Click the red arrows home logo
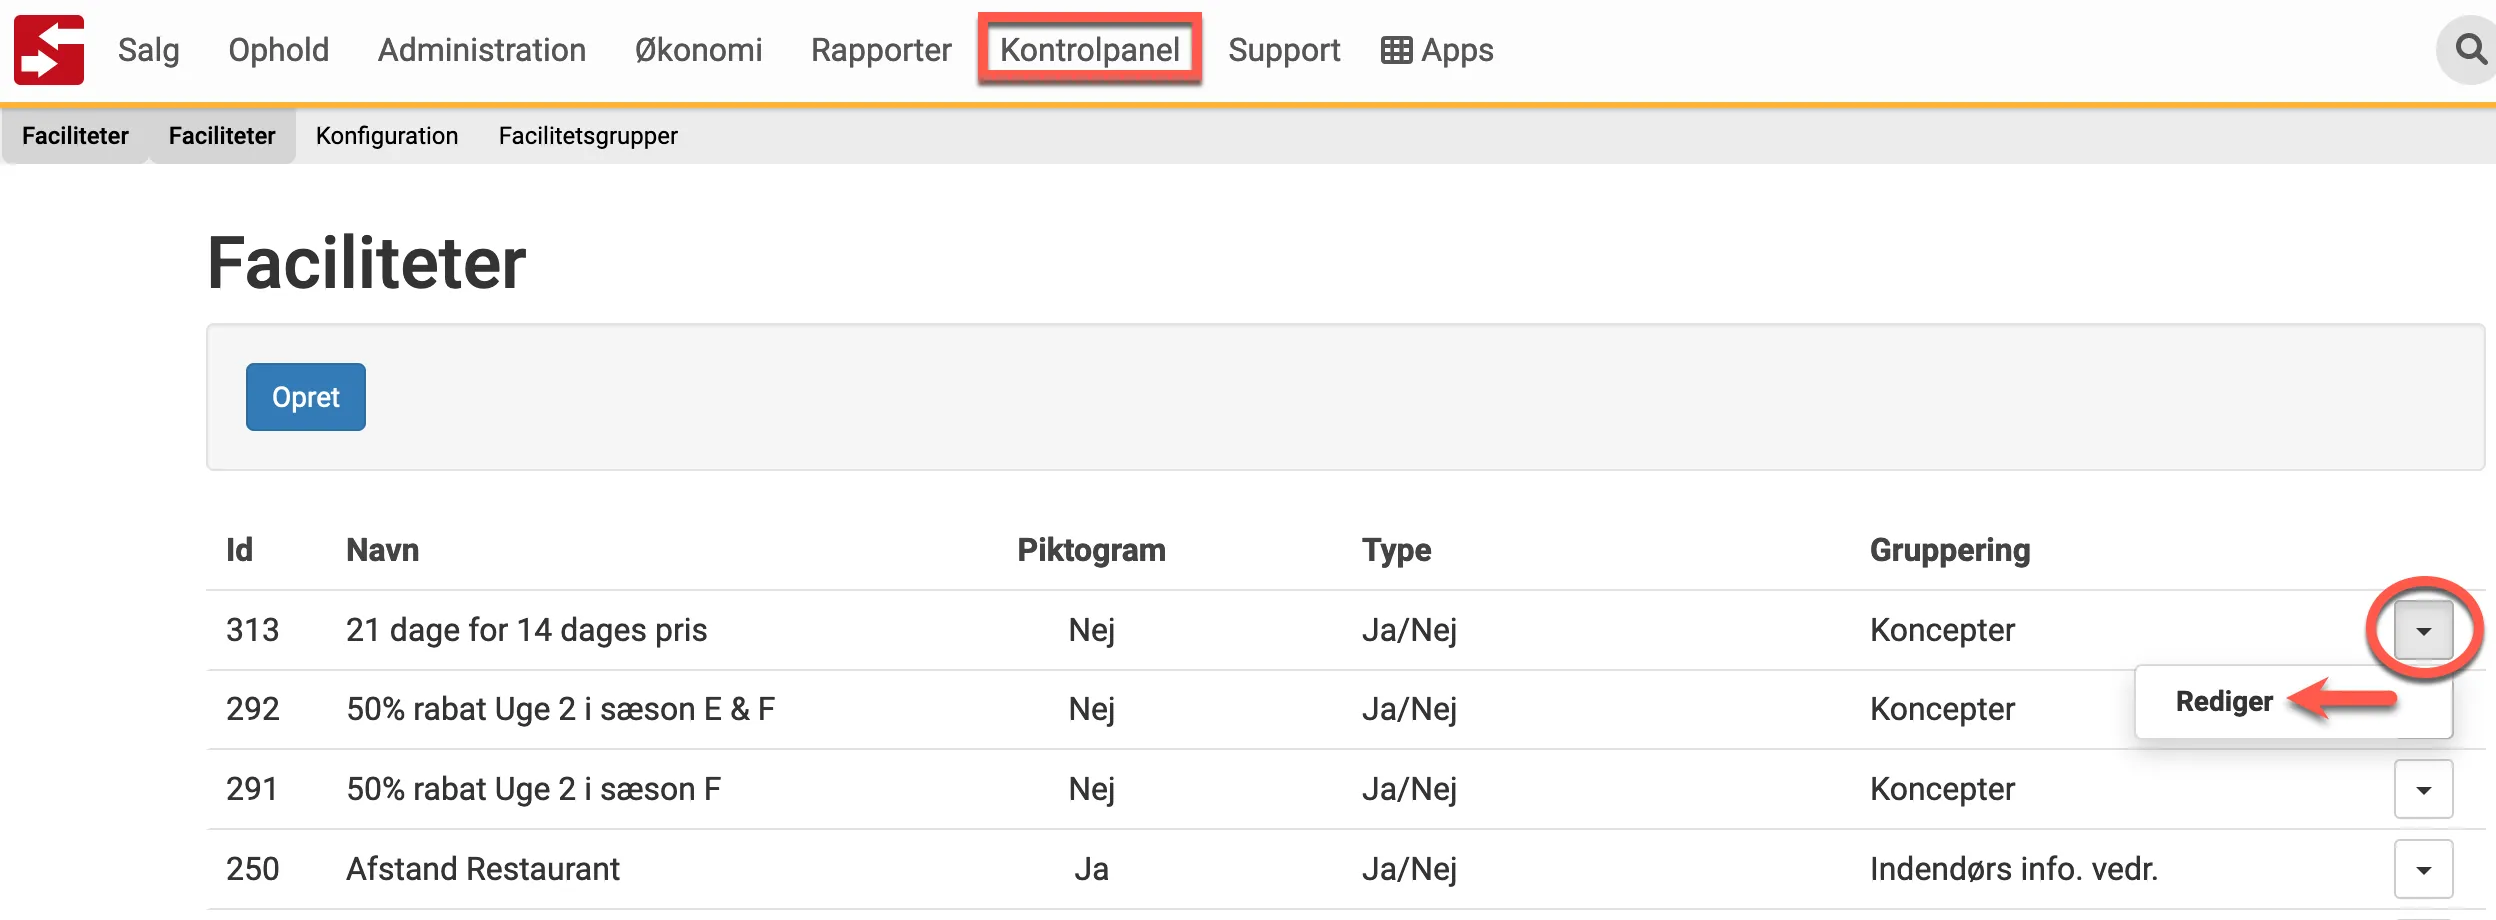Screen dimensions: 2496x920 tap(49, 50)
